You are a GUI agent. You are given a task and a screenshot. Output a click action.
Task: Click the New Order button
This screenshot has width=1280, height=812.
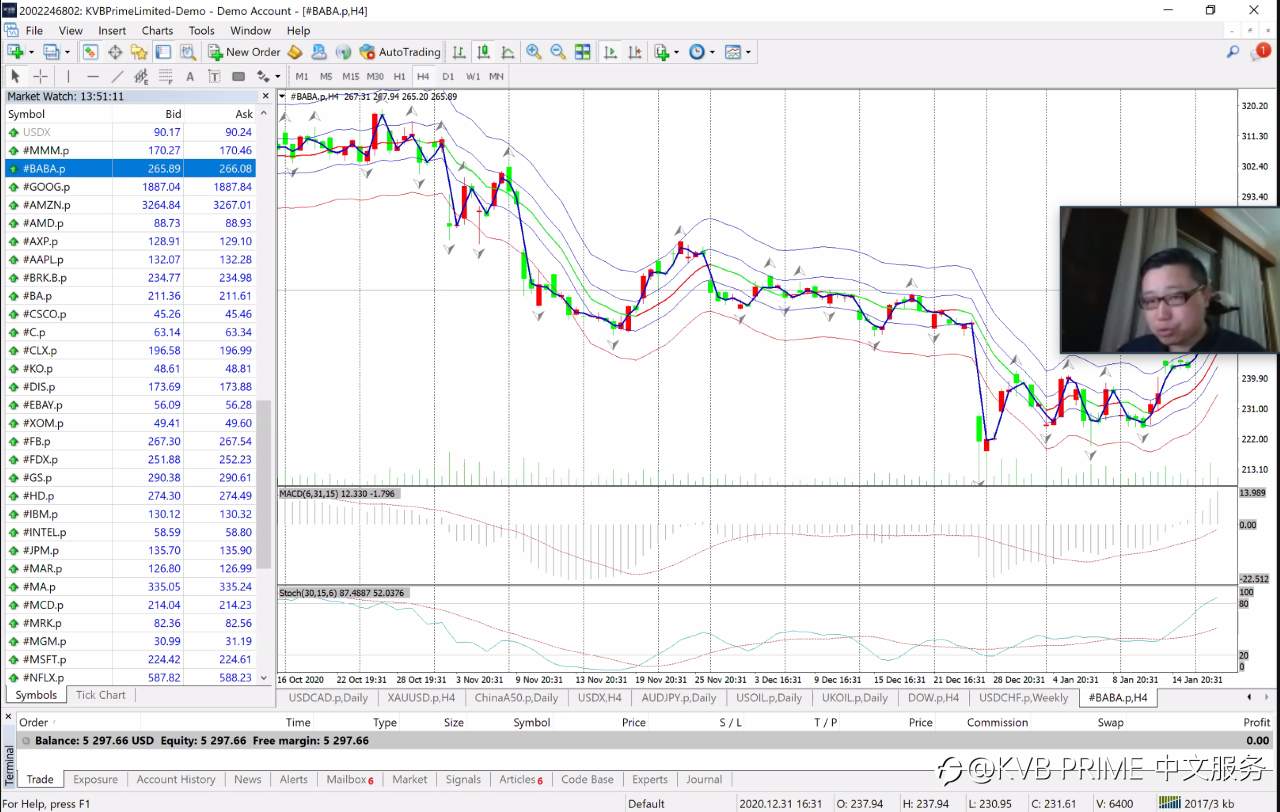(244, 51)
